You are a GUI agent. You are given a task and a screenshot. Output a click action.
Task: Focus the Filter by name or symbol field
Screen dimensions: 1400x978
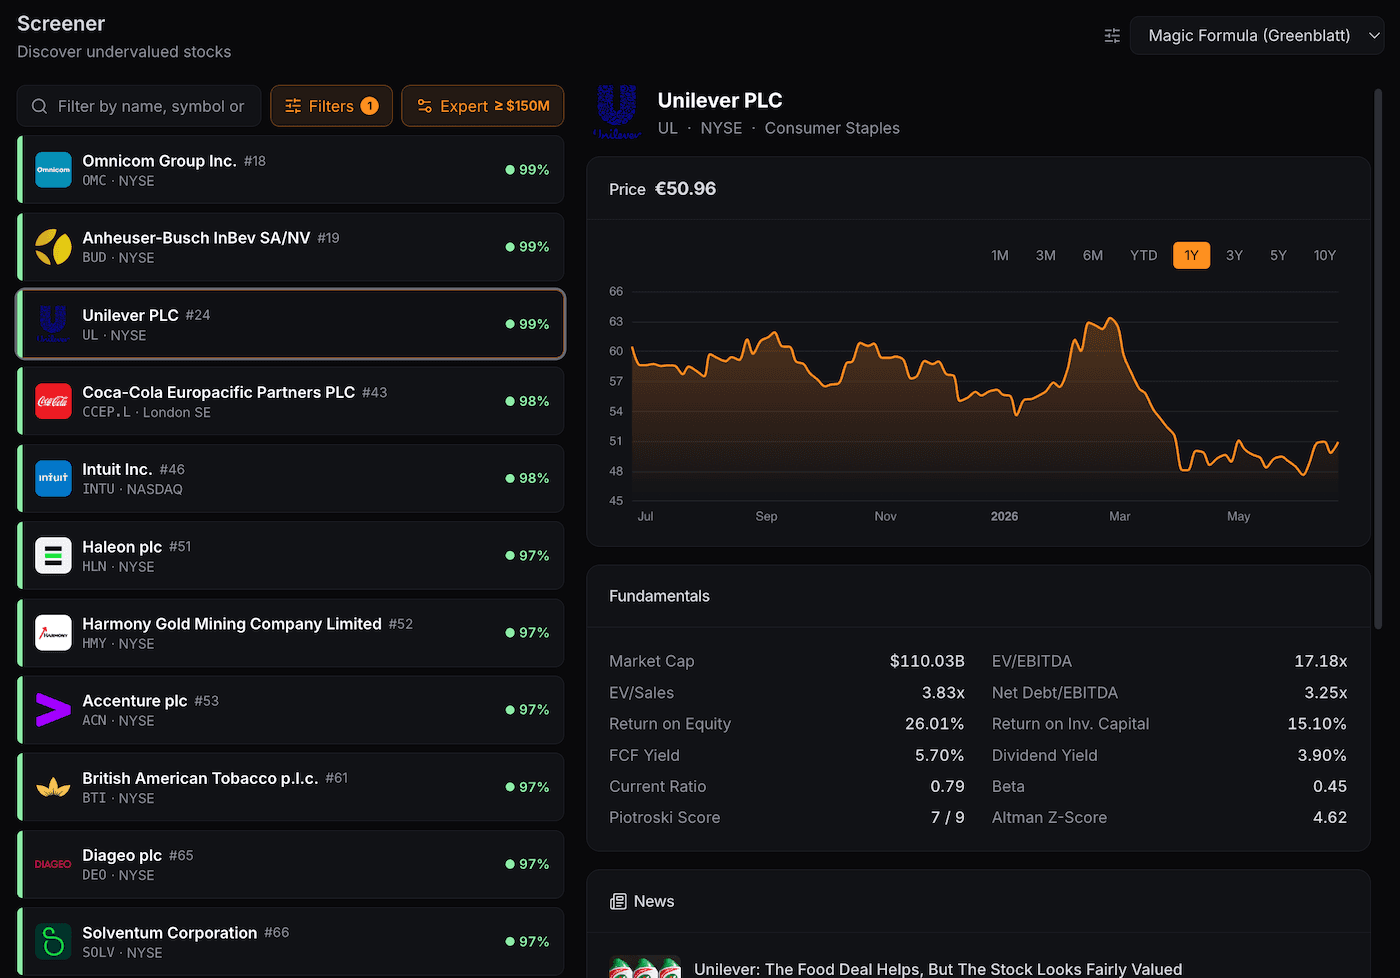[139, 106]
